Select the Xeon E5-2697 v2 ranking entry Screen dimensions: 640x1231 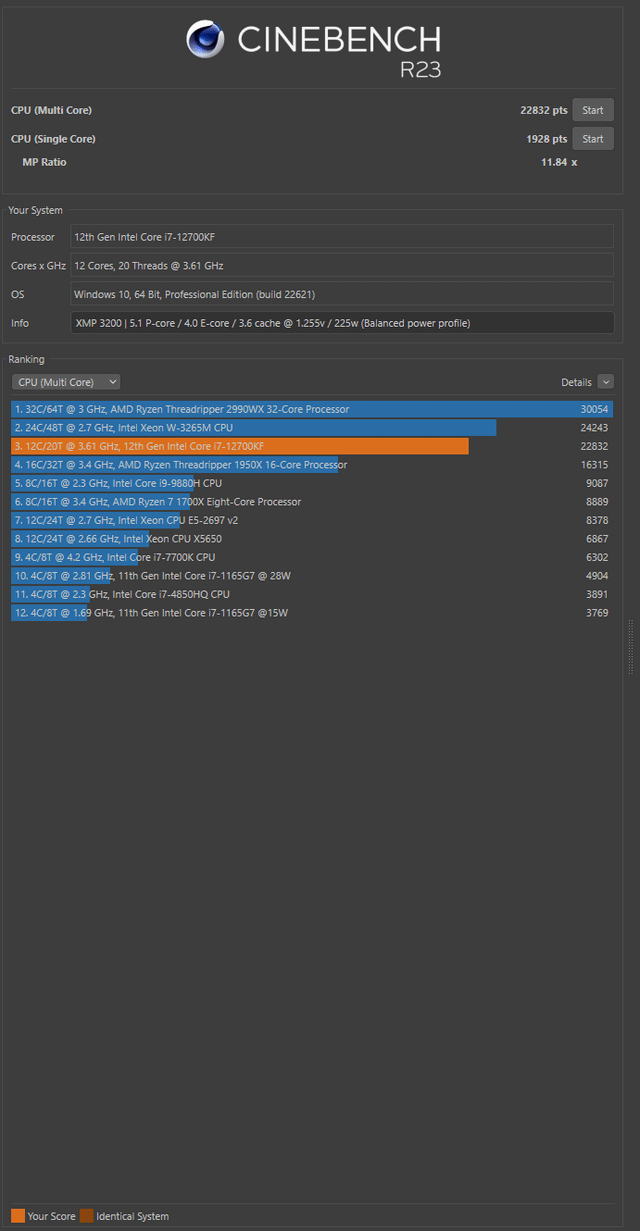[x=312, y=520]
